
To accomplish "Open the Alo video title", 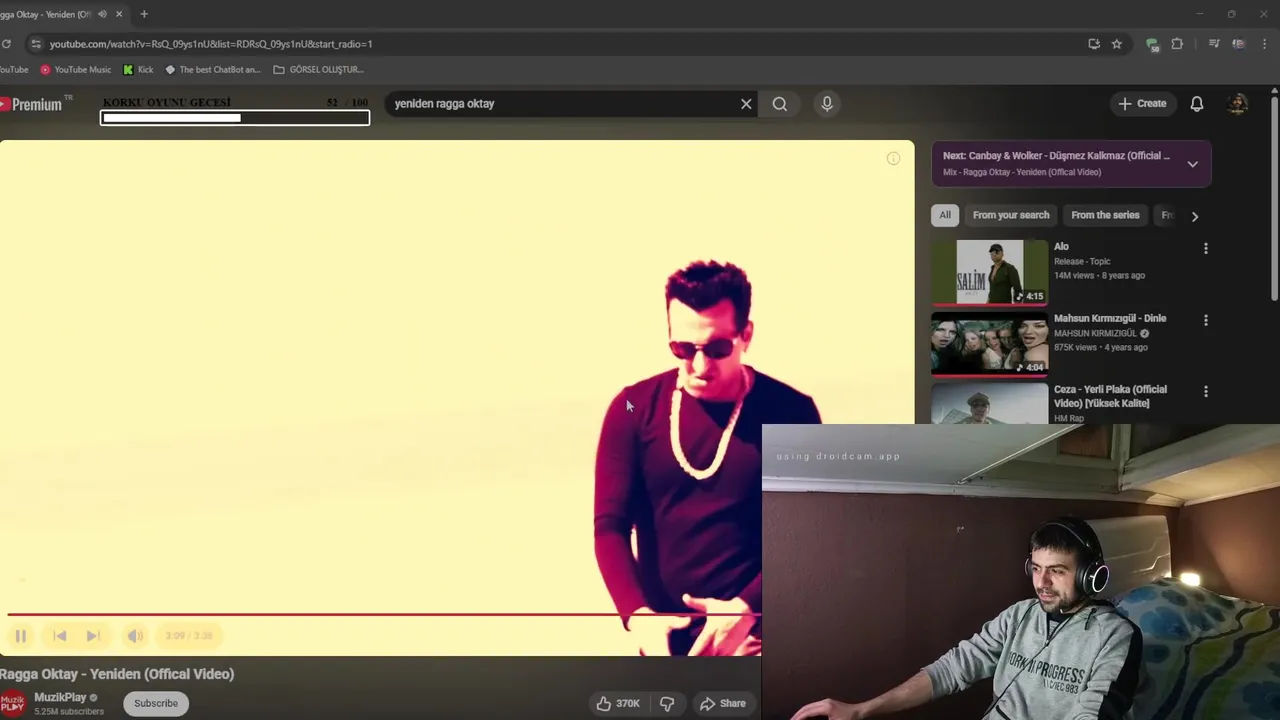I will pos(1061,246).
